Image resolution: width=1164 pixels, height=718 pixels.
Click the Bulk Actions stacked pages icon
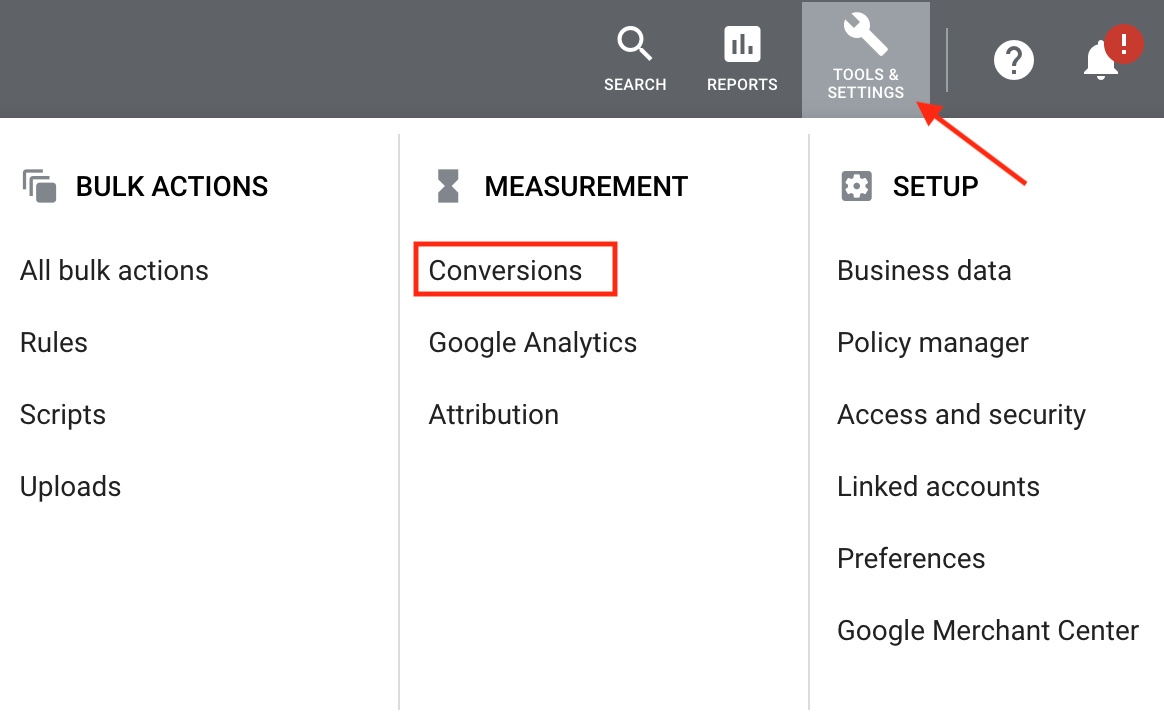point(40,186)
